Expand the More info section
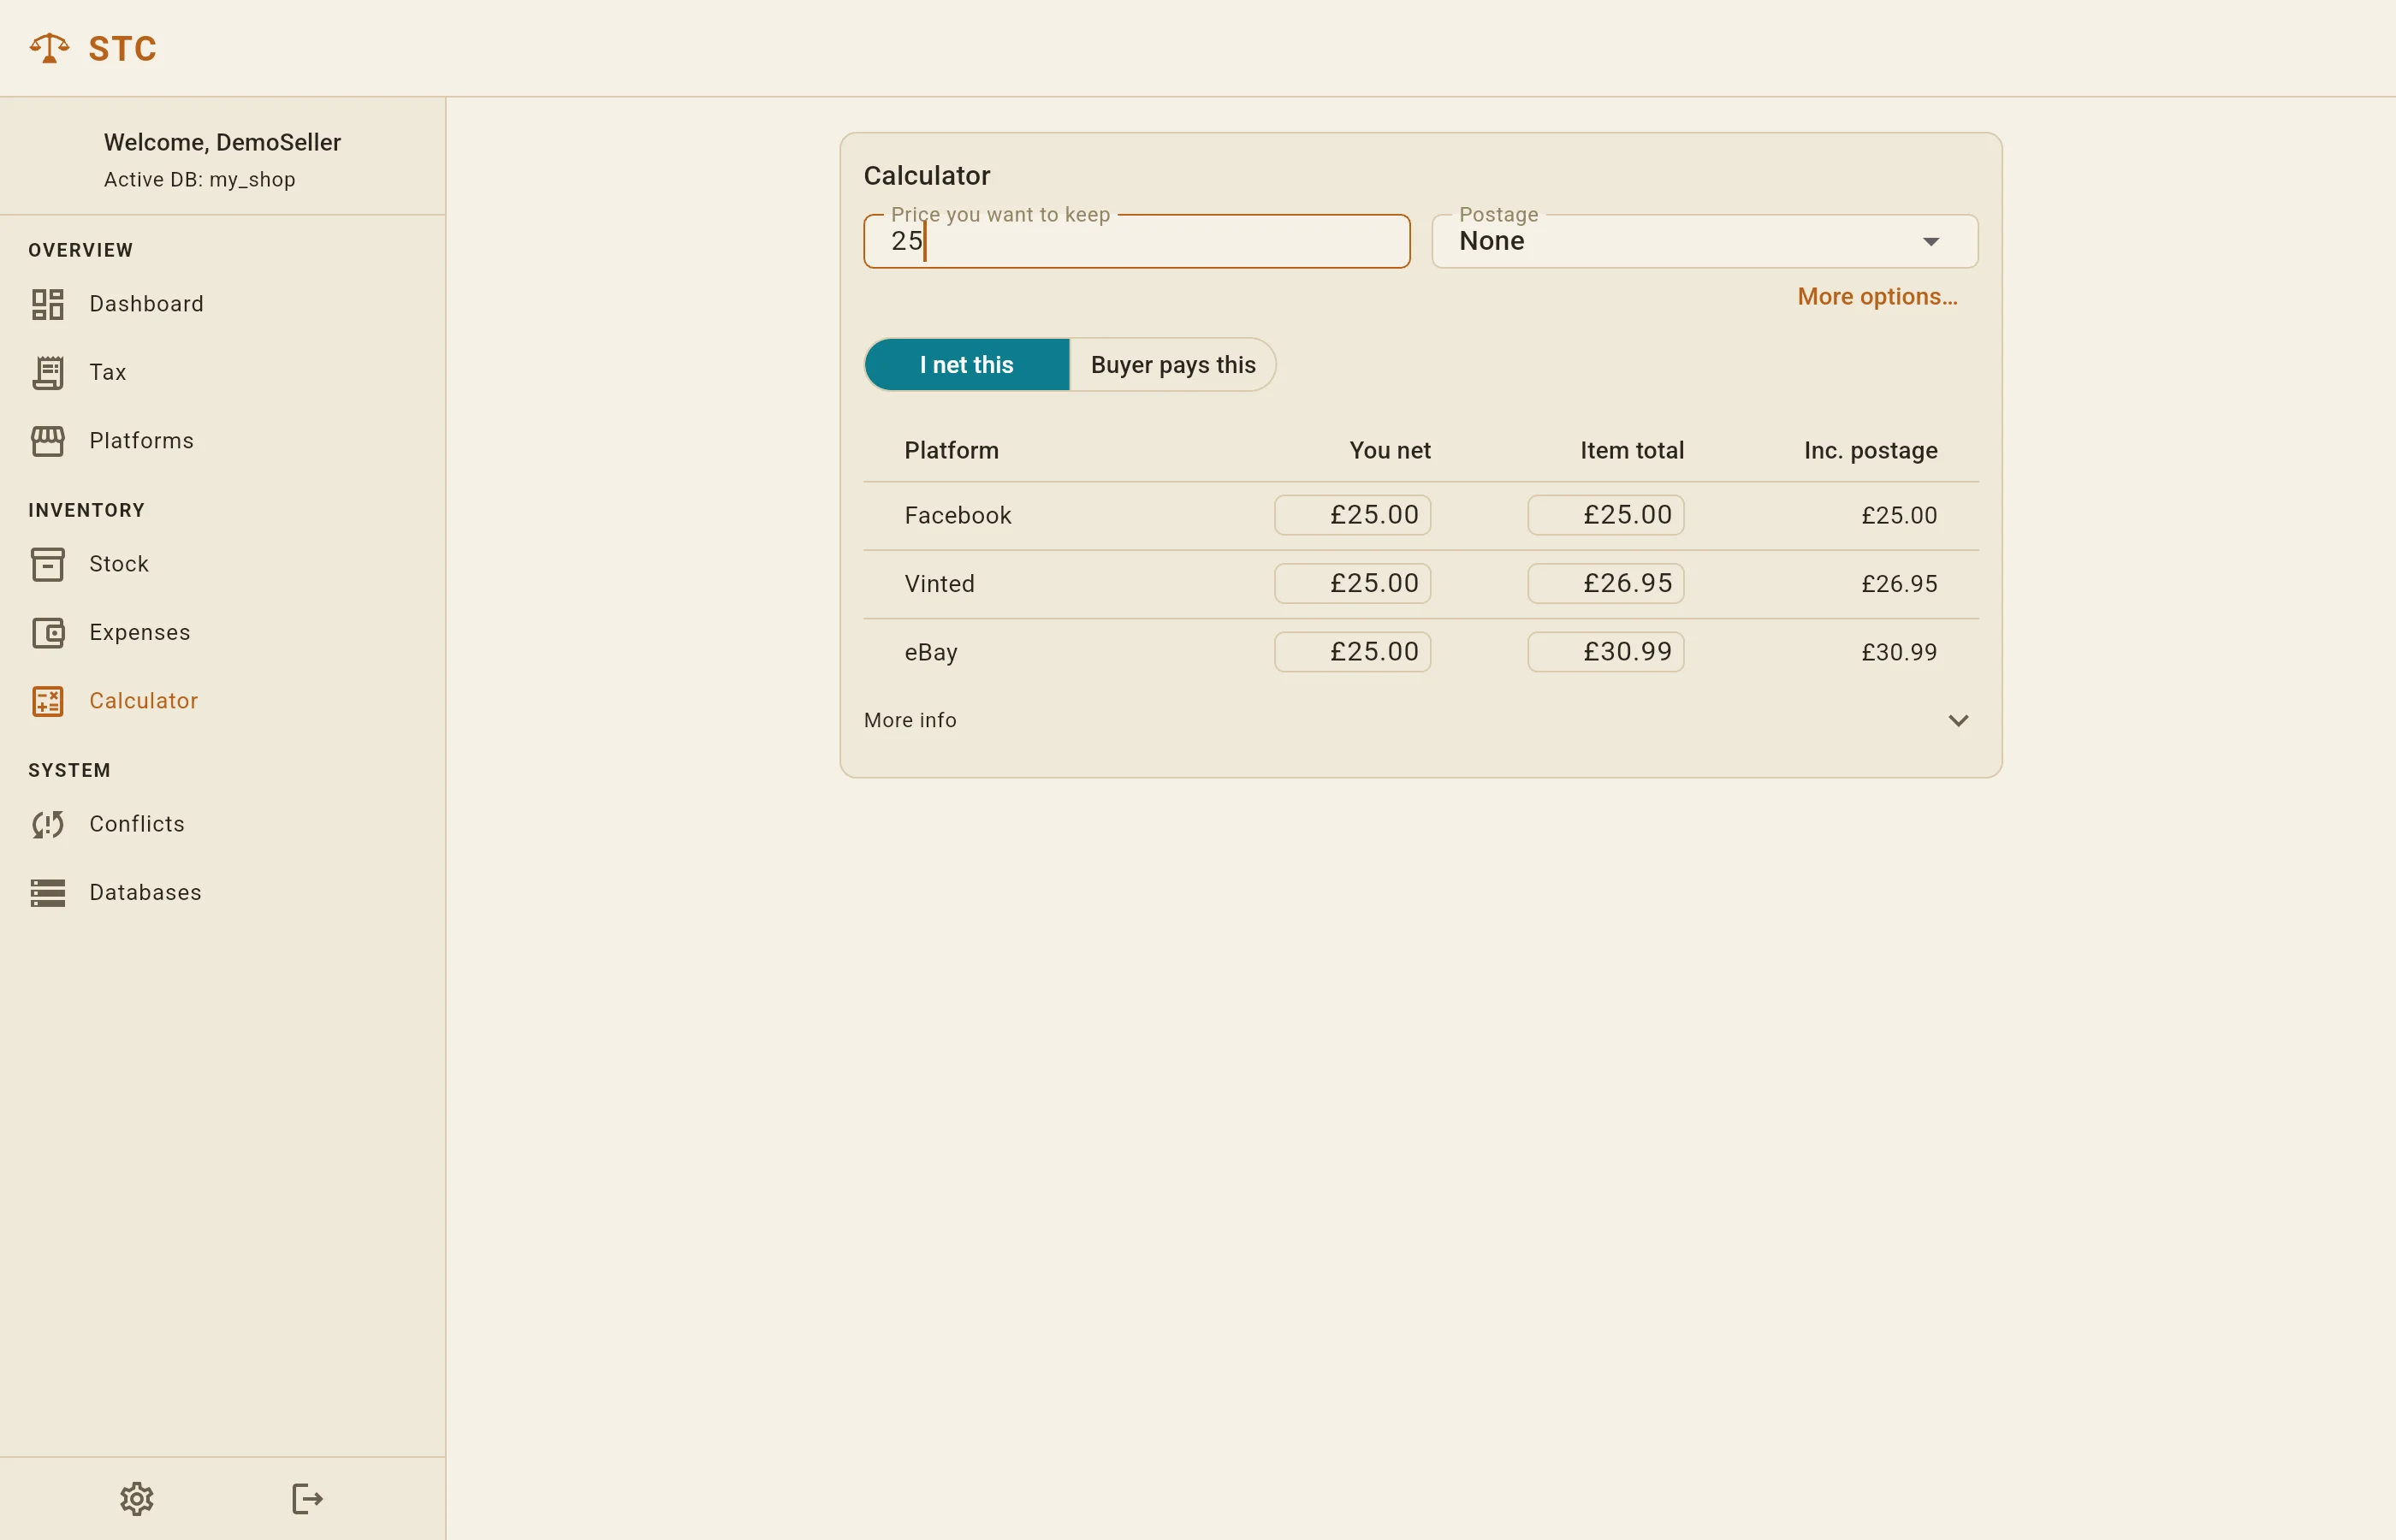Viewport: 2396px width, 1540px height. coord(1420,720)
